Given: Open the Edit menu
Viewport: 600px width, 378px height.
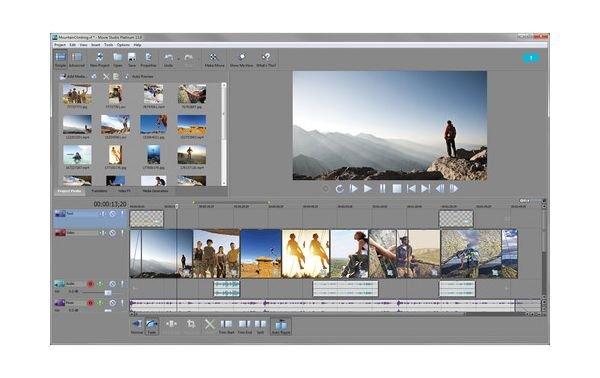Looking at the screenshot, I should pyautogui.click(x=73, y=45).
